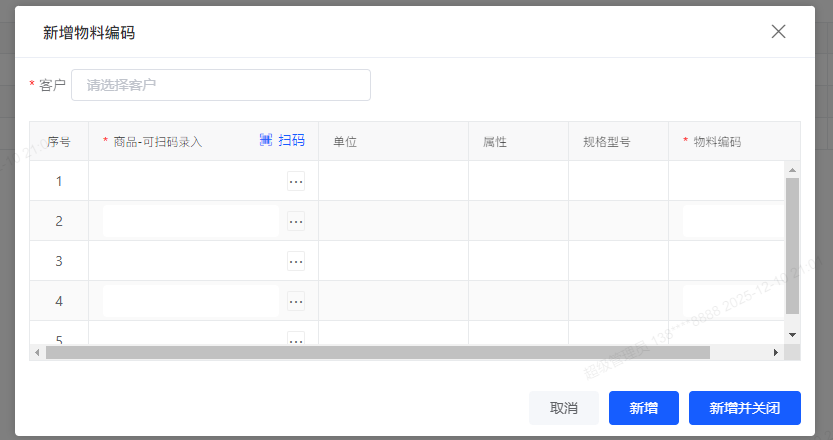The width and height of the screenshot is (833, 440).
Task: Open product picker ellipsis in row 1
Action: pyautogui.click(x=296, y=181)
